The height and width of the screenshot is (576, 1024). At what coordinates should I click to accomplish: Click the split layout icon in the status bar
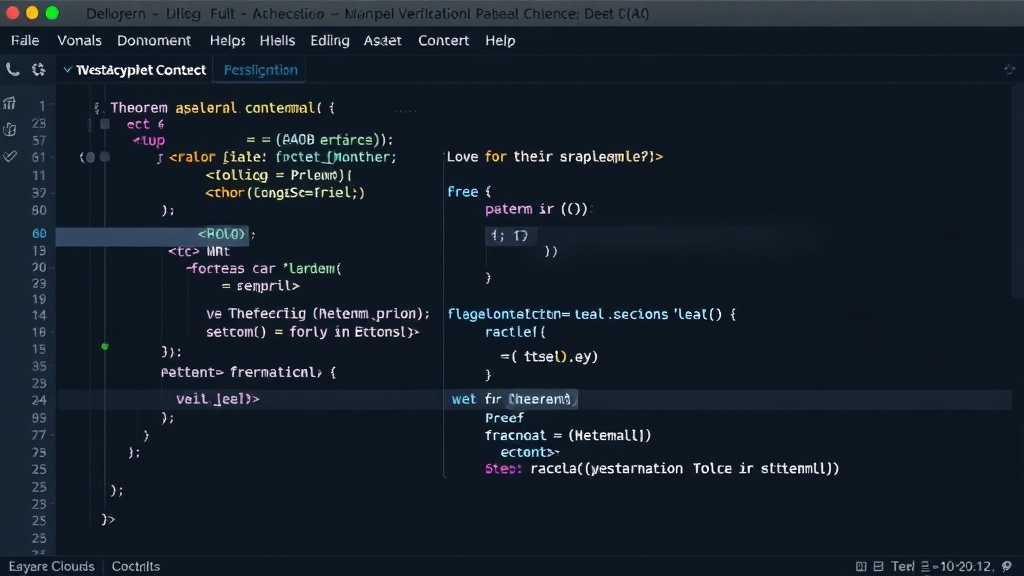(878, 566)
